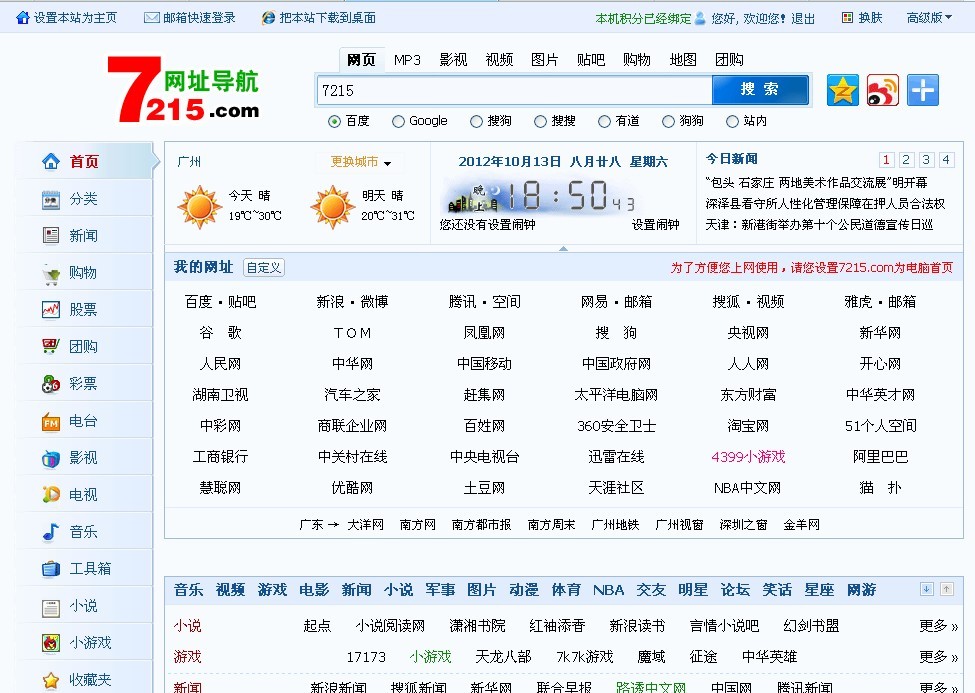Open 彩票 lottery balls icon in sidebar
Screen dimensions: 975x693
point(51,384)
